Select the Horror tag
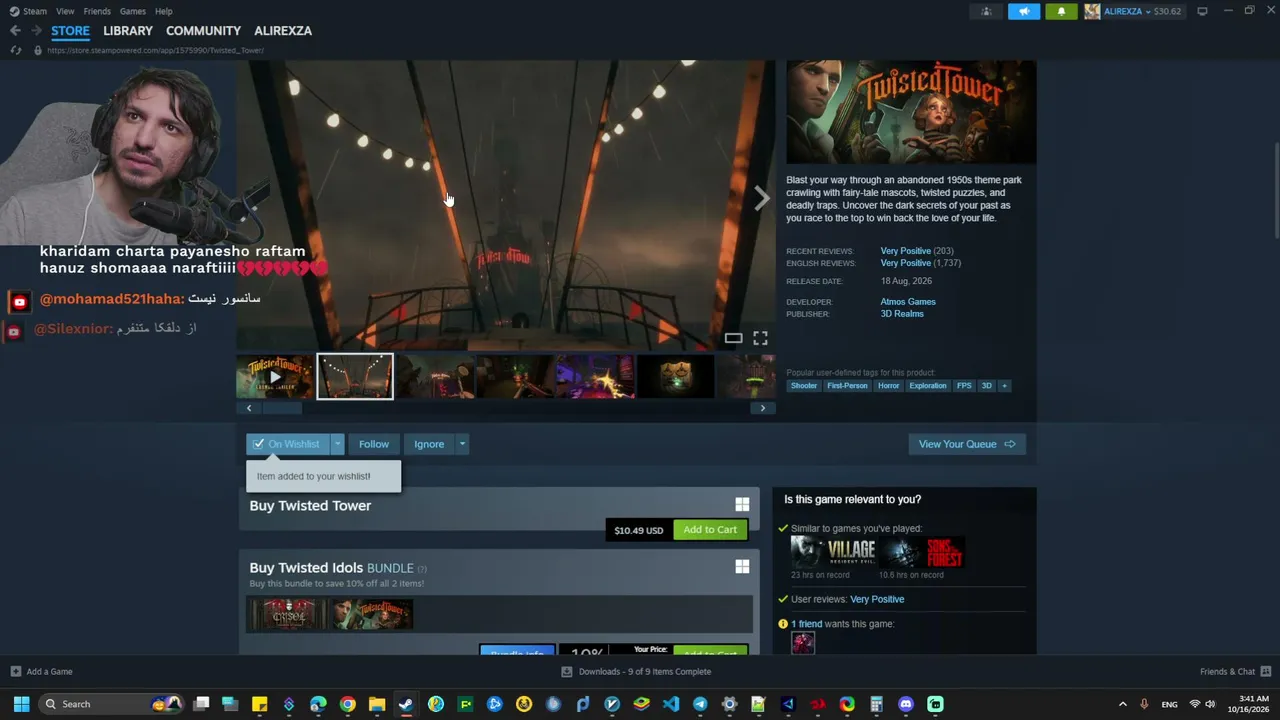 pyautogui.click(x=888, y=386)
